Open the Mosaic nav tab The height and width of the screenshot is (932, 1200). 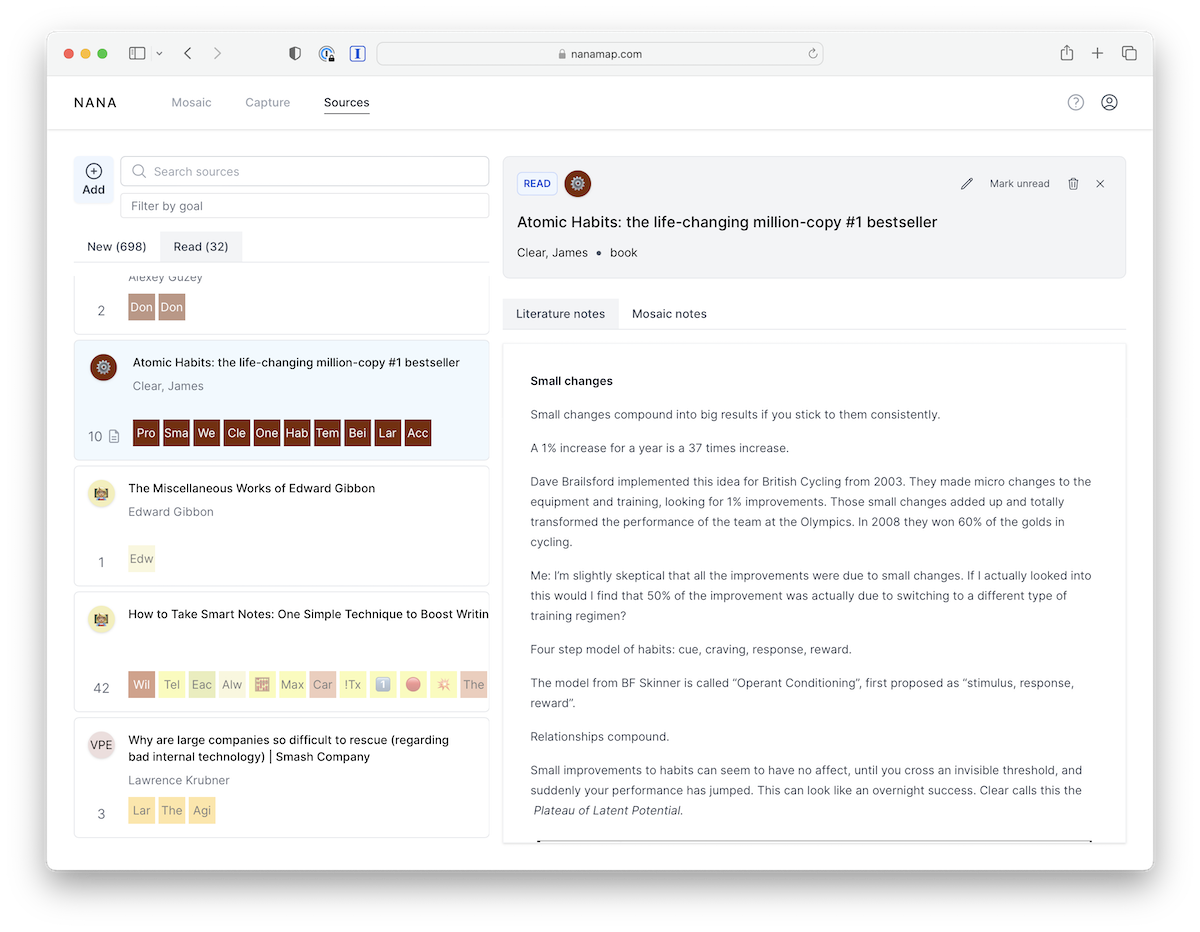click(x=191, y=102)
